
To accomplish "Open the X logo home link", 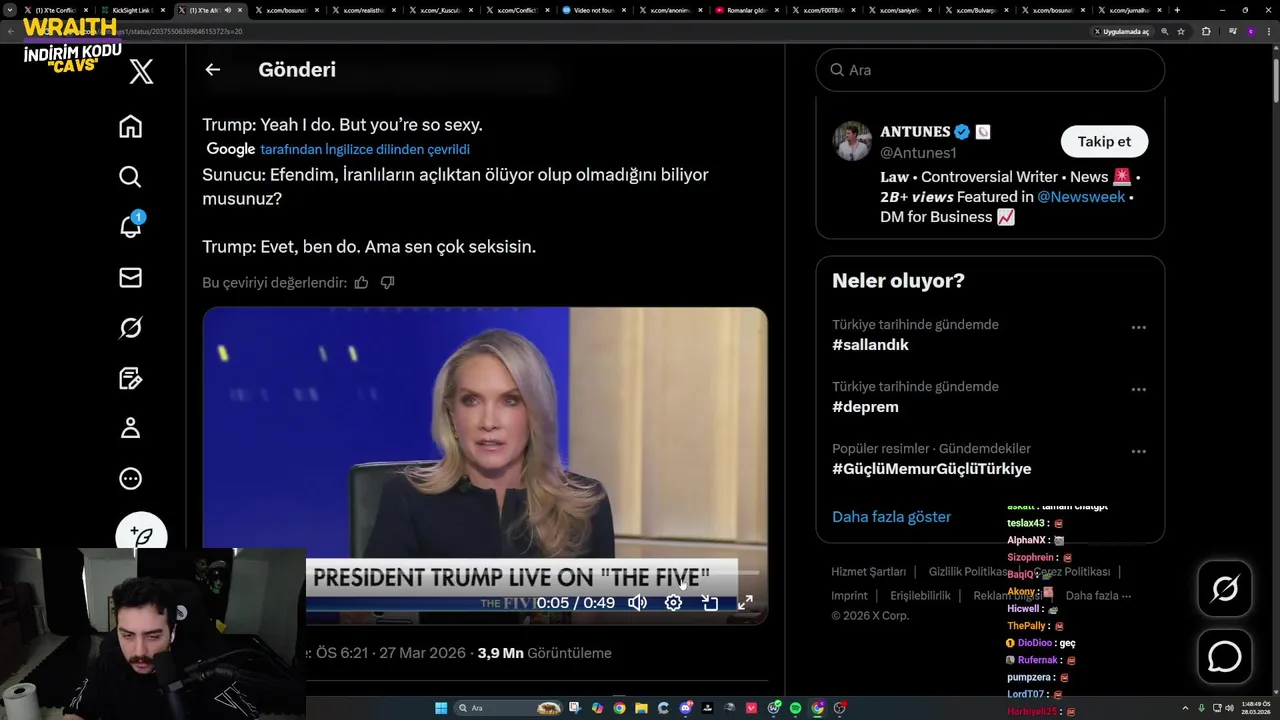I will point(141,71).
